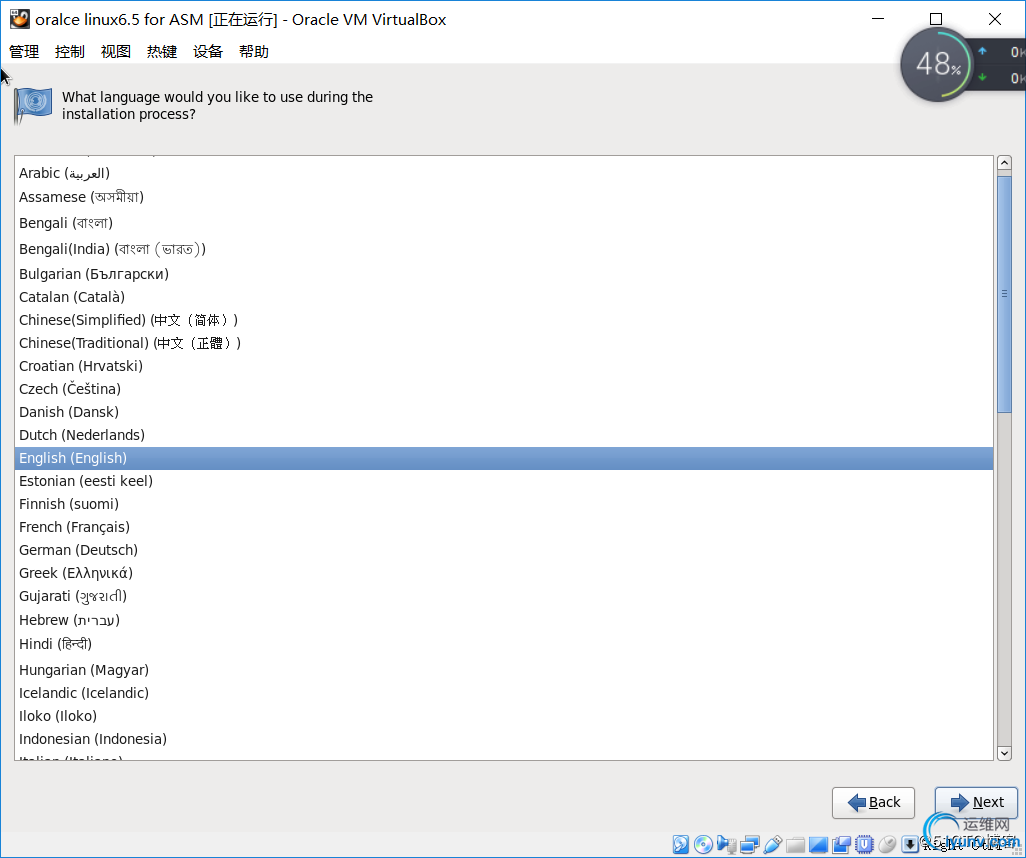Select Arabic in the language list

[x=504, y=173]
